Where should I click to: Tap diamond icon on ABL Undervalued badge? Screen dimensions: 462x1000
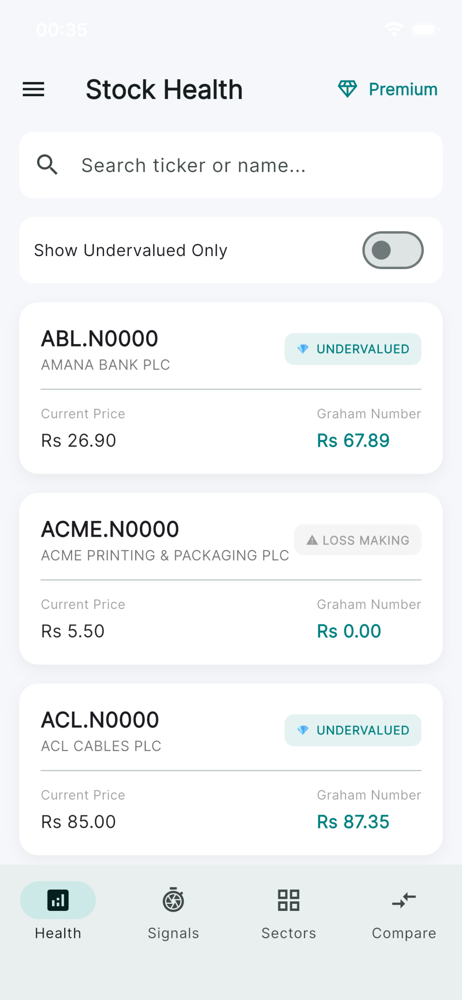click(303, 349)
